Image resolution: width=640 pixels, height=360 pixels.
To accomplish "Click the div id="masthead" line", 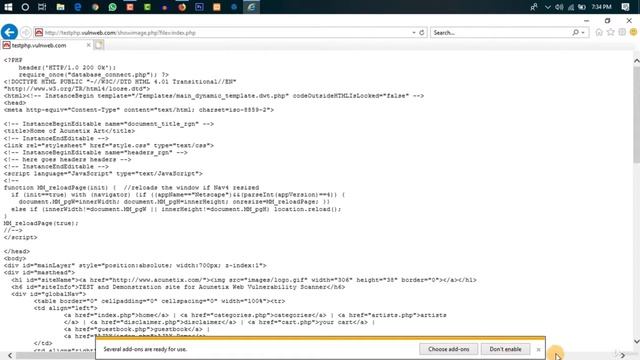I will (x=39, y=272).
